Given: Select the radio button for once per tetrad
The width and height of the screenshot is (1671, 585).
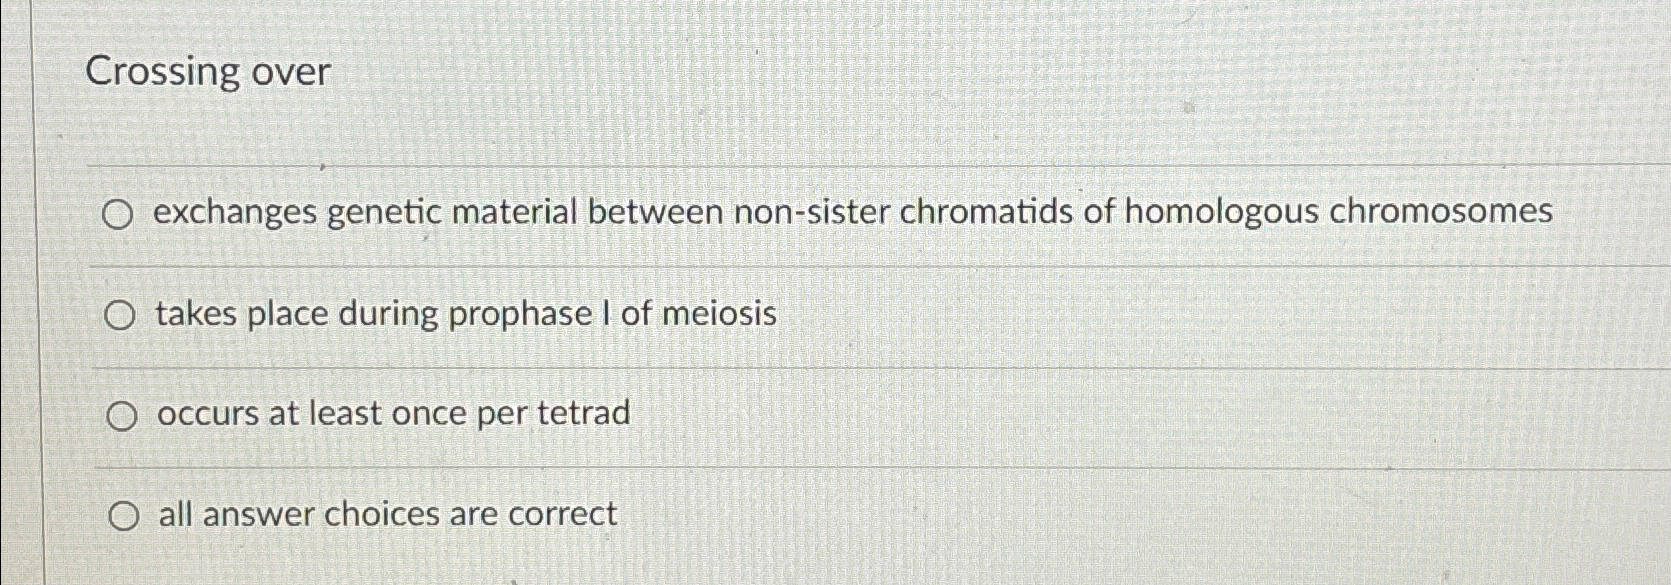Looking at the screenshot, I should (x=122, y=415).
